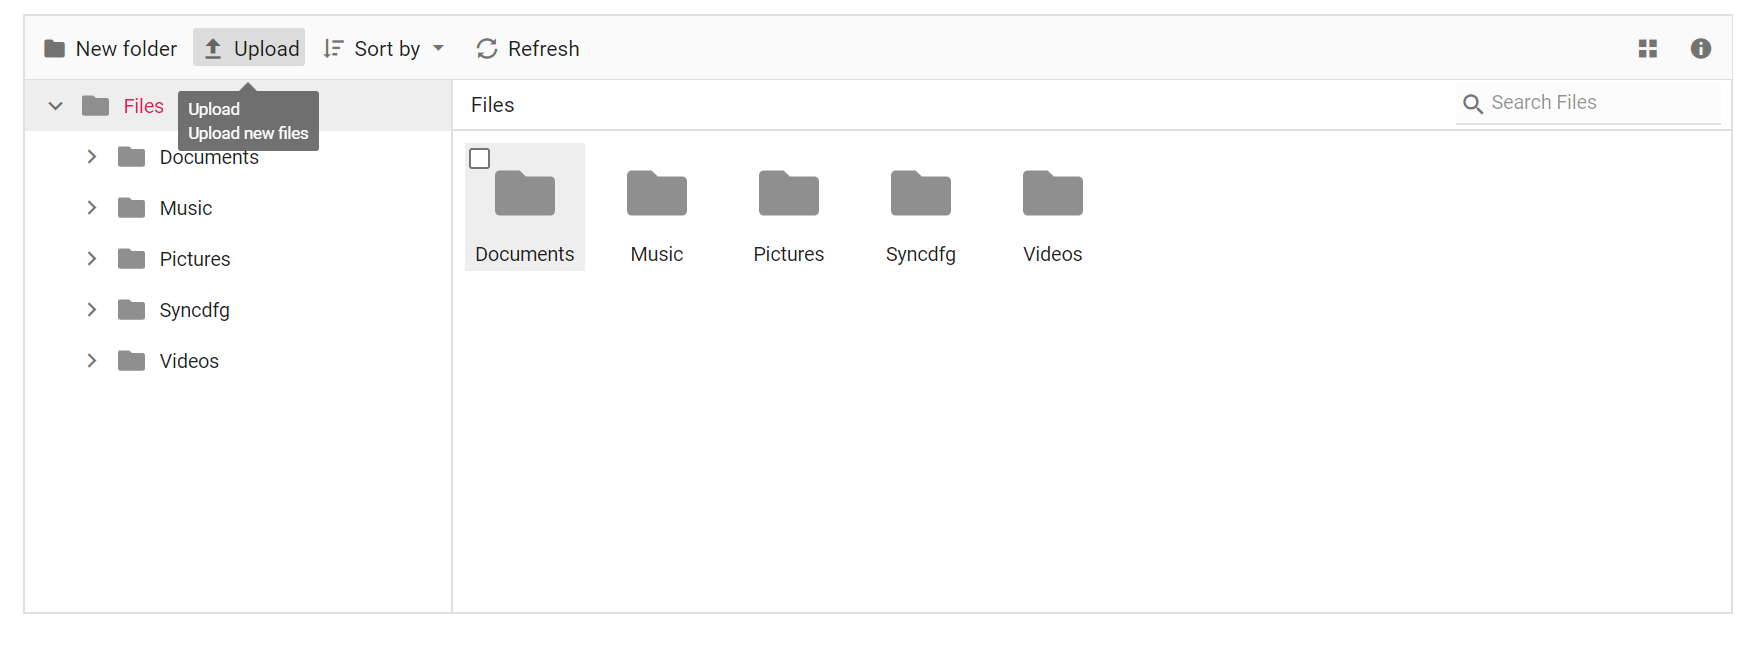Select the Documents folder thumbnail
1751x648 pixels.
click(525, 207)
